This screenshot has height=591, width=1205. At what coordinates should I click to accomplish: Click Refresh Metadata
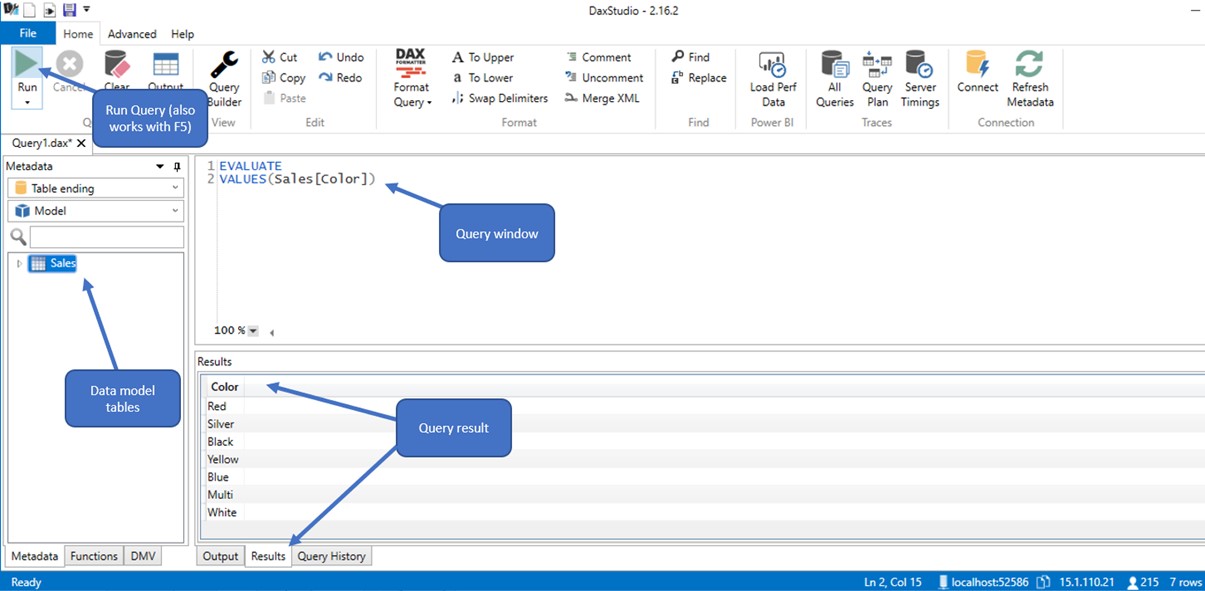pyautogui.click(x=1030, y=79)
